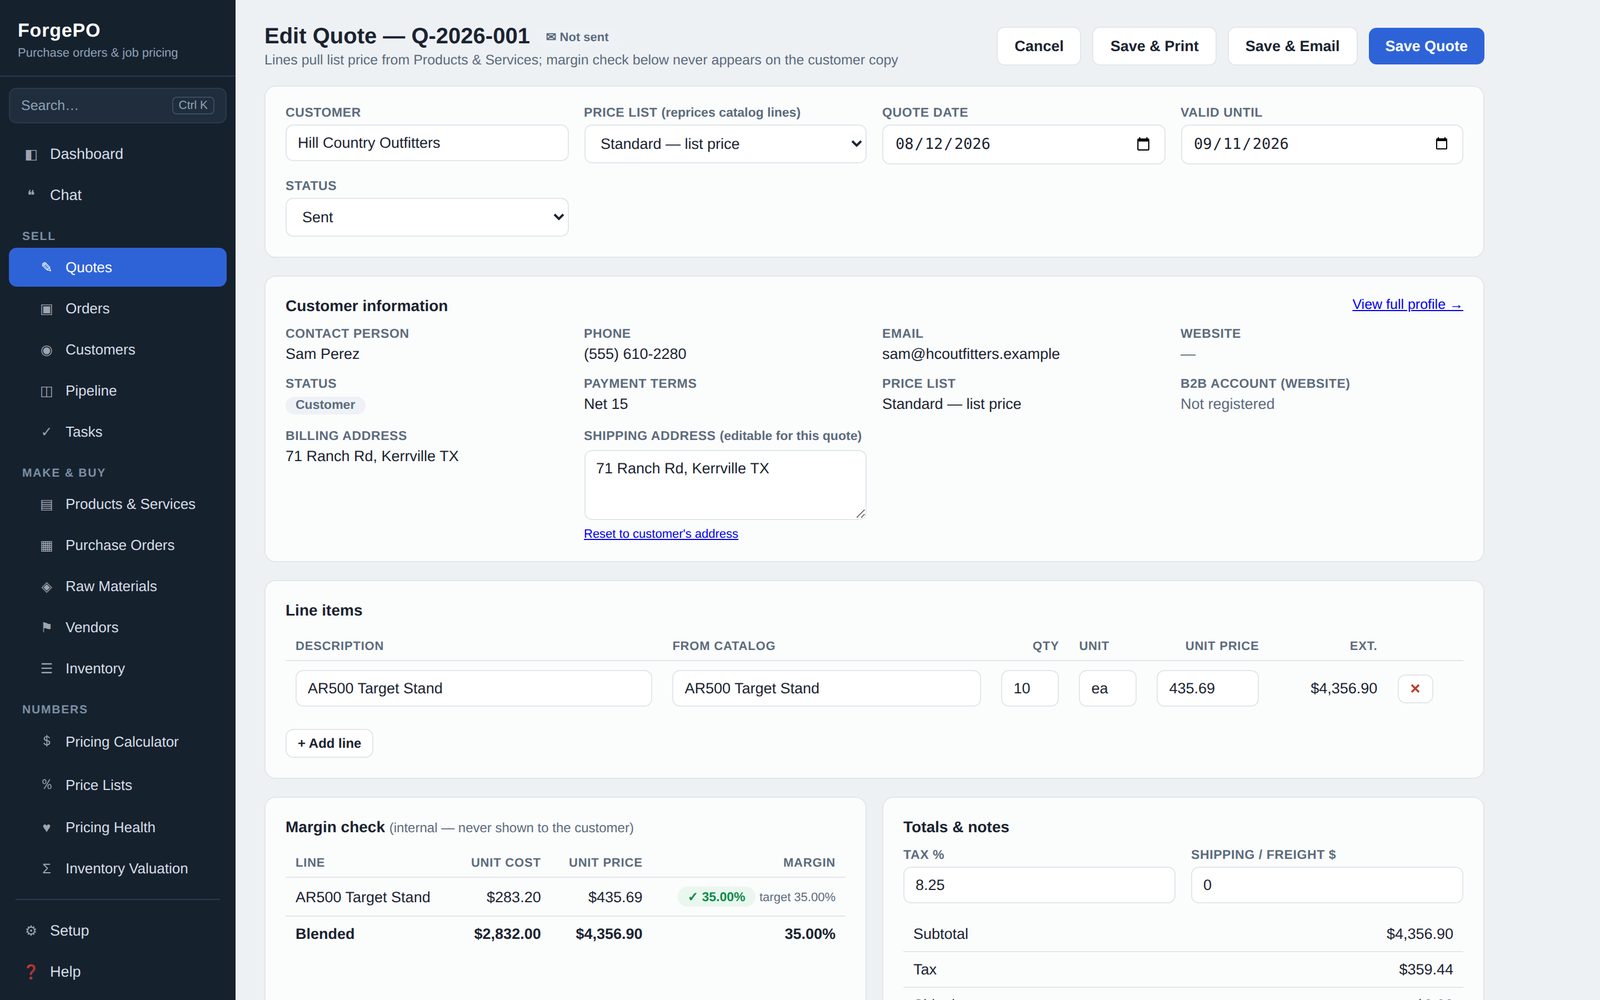The height and width of the screenshot is (1000, 1600).
Task: Focus the sidebar Search field
Action: 118,105
